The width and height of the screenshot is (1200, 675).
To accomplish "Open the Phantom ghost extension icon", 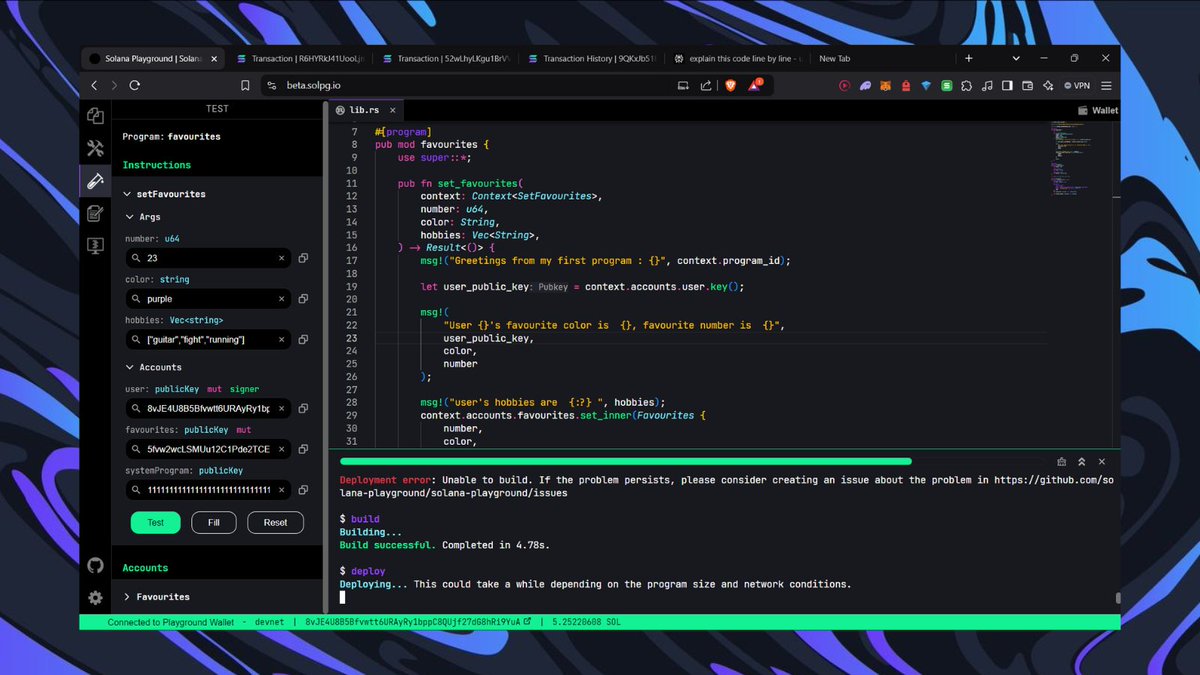I will 866,86.
